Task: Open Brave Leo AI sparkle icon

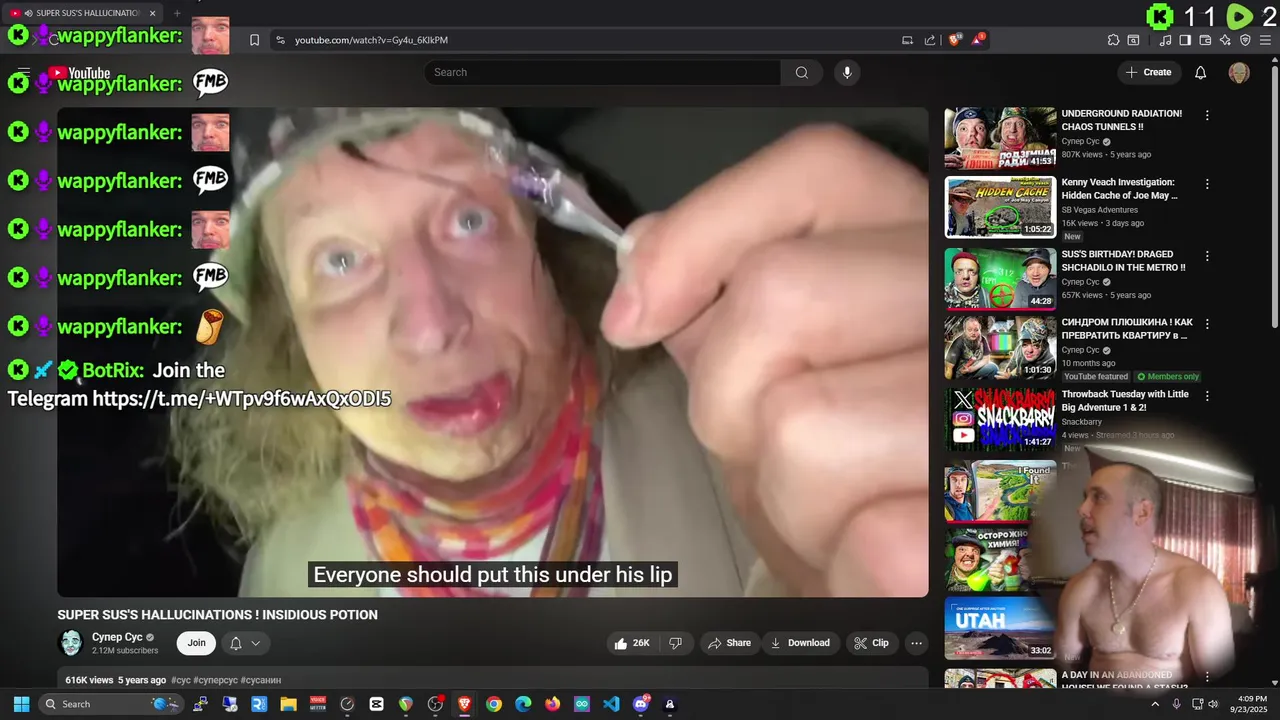Action: 1225,40
